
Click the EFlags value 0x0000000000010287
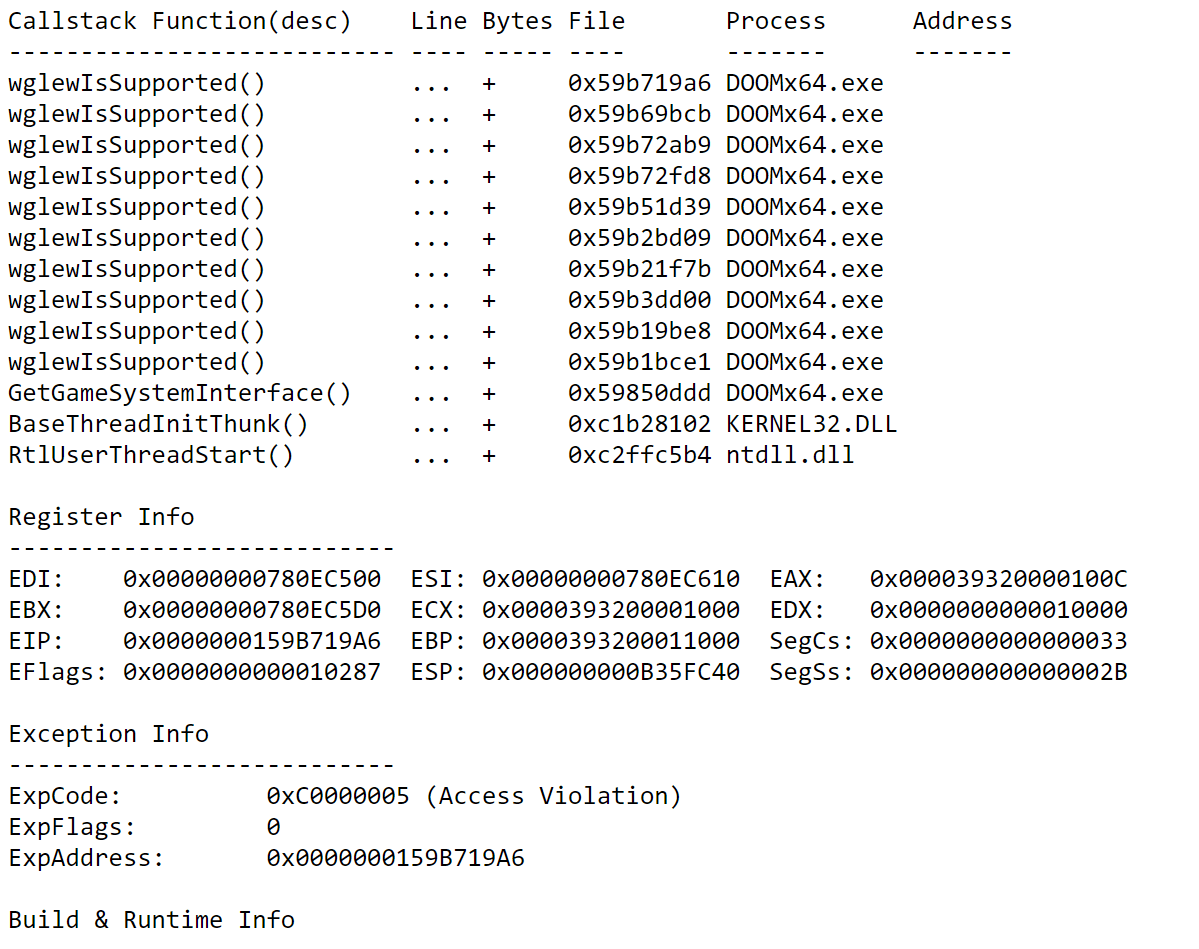pos(252,672)
